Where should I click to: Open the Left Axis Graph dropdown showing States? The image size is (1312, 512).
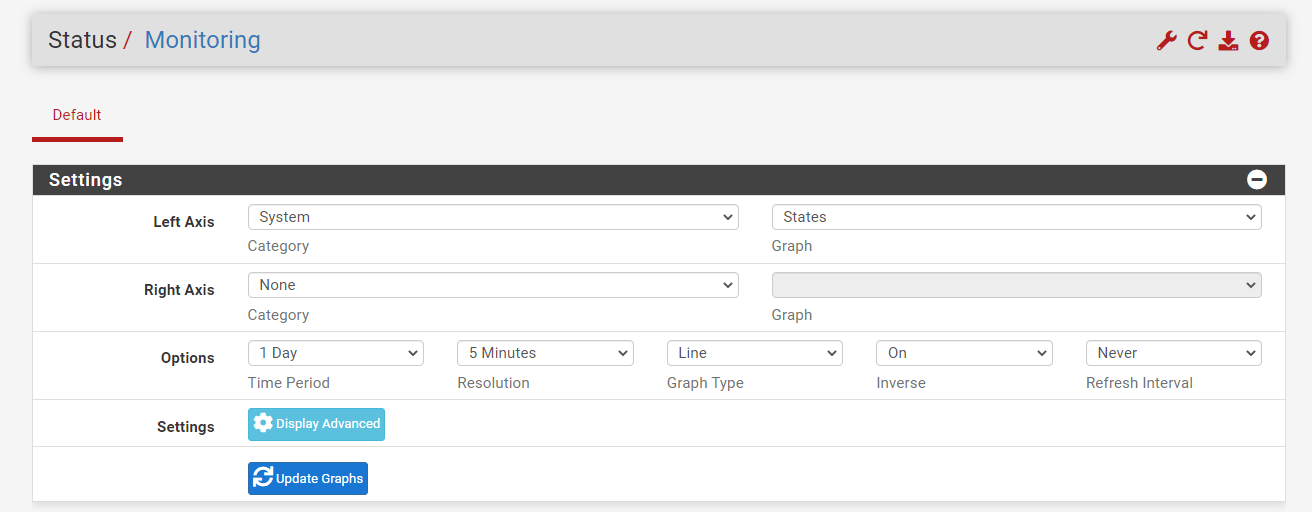tap(1016, 217)
